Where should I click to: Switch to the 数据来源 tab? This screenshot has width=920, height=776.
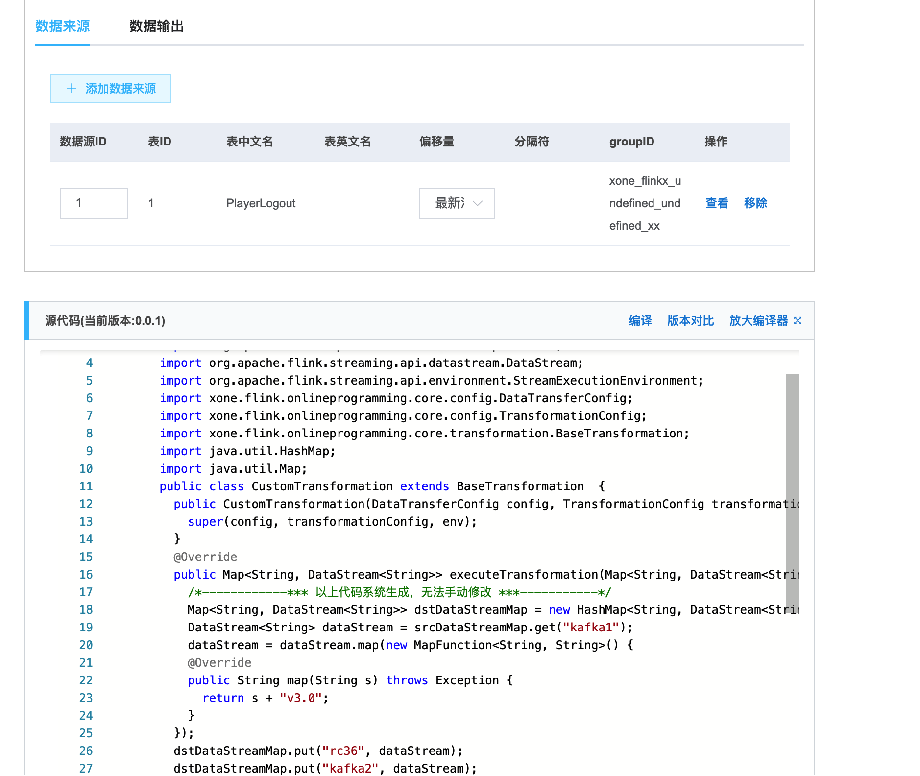click(62, 26)
